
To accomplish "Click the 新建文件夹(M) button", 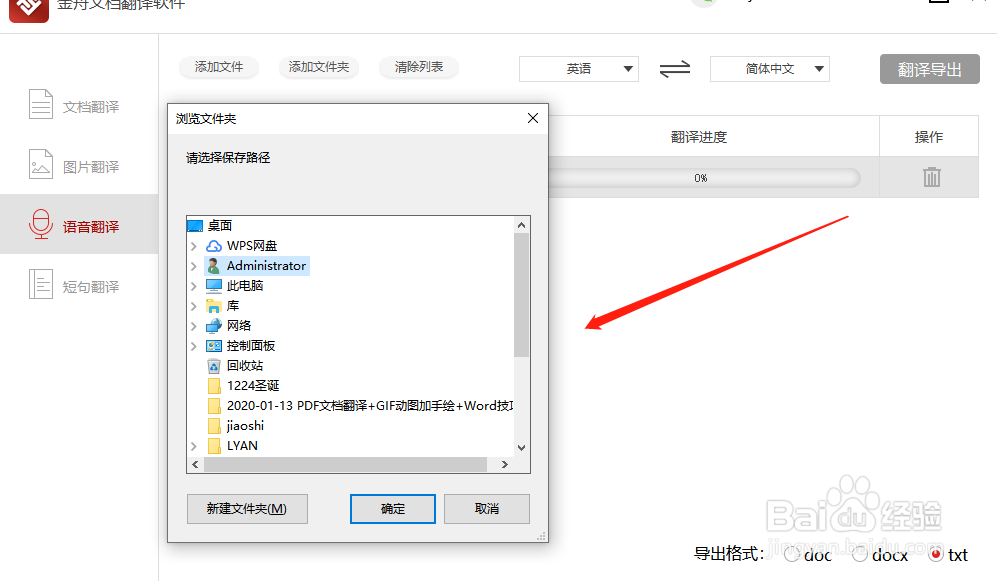I will (x=246, y=509).
